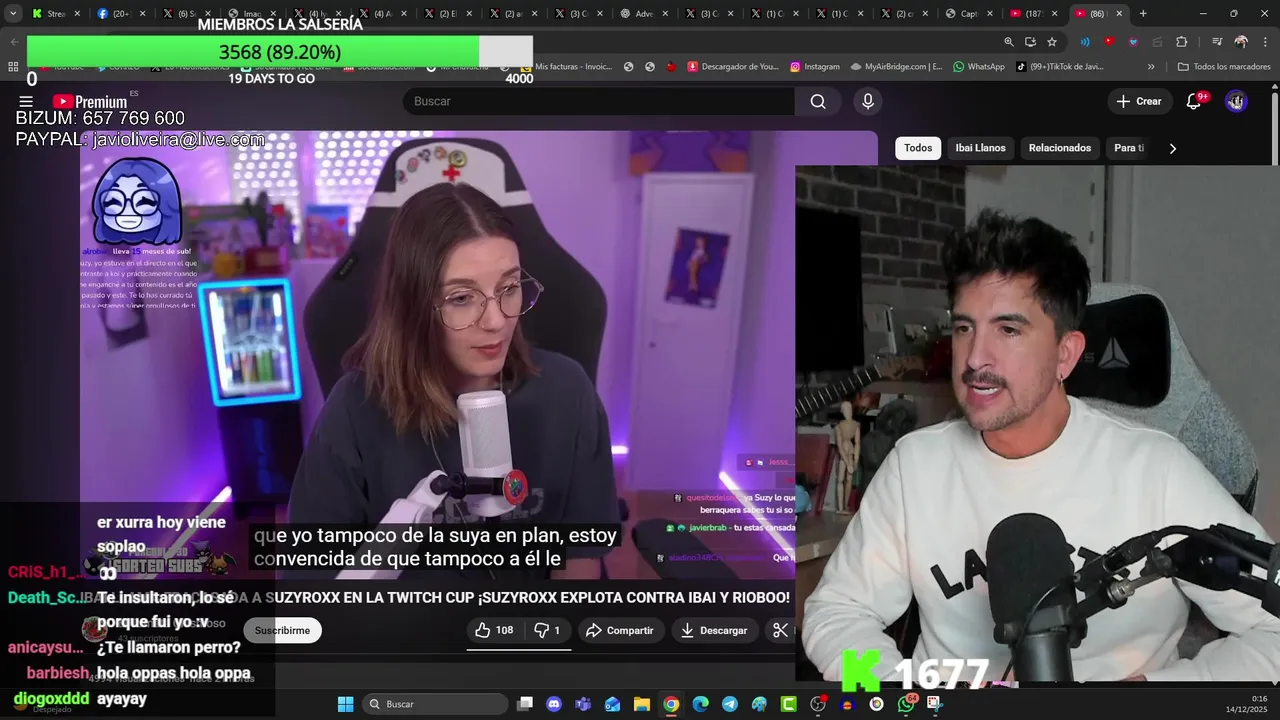
Task: Like the video with 108 likes
Action: pos(494,630)
